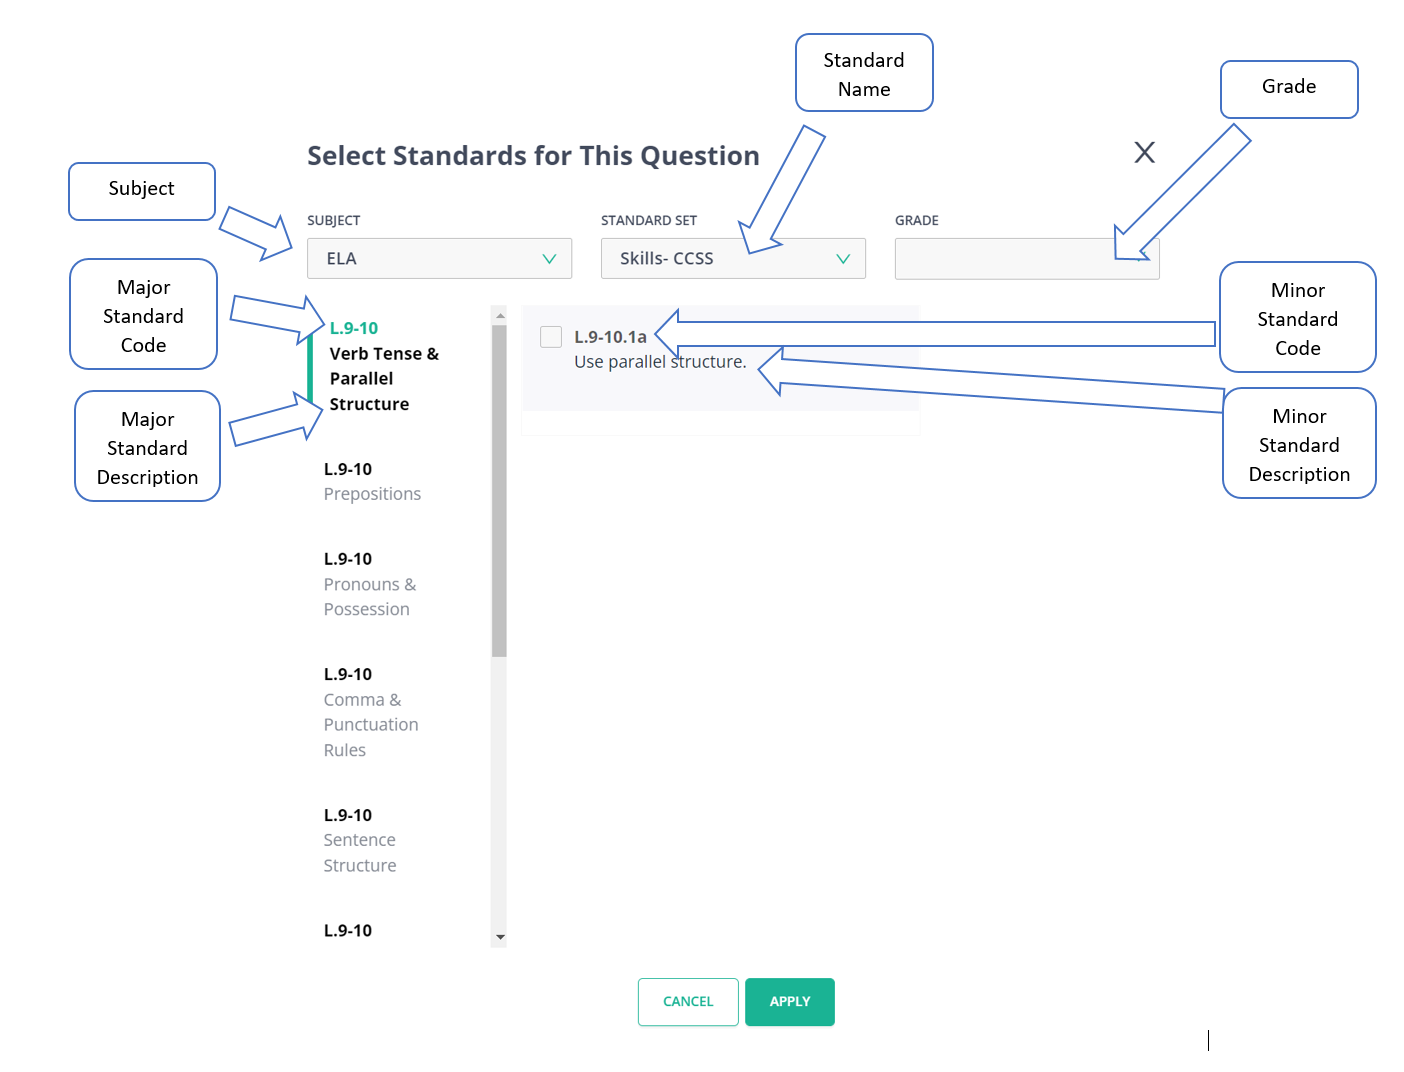Screen dimensions: 1404x1072
Task: Click the Standard Set chevron icon
Action: point(843,259)
